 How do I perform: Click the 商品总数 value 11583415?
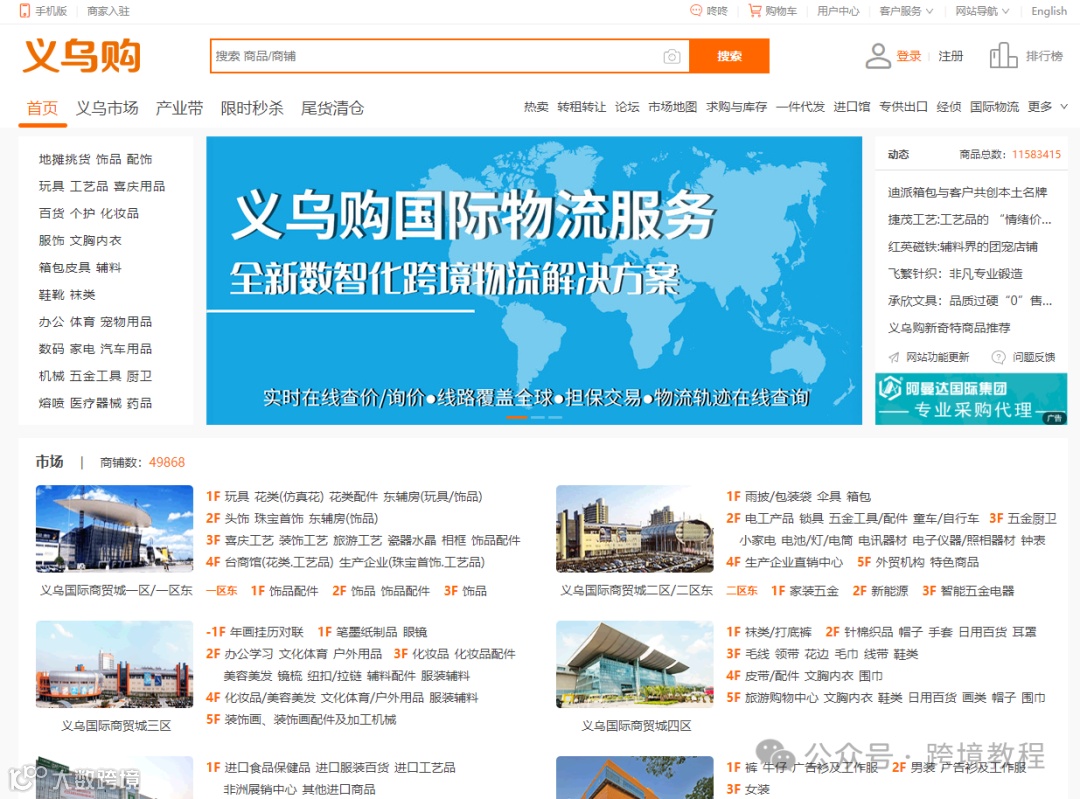(x=1037, y=154)
